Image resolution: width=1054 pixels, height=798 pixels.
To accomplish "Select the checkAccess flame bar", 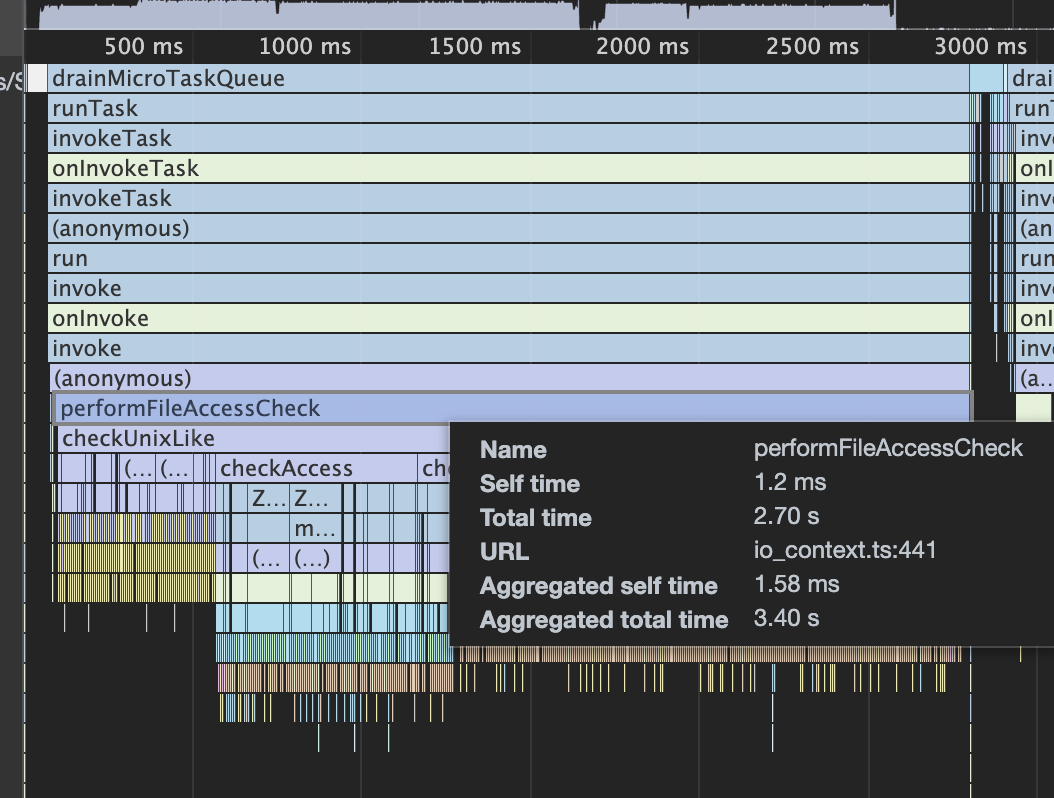I will coord(316,468).
